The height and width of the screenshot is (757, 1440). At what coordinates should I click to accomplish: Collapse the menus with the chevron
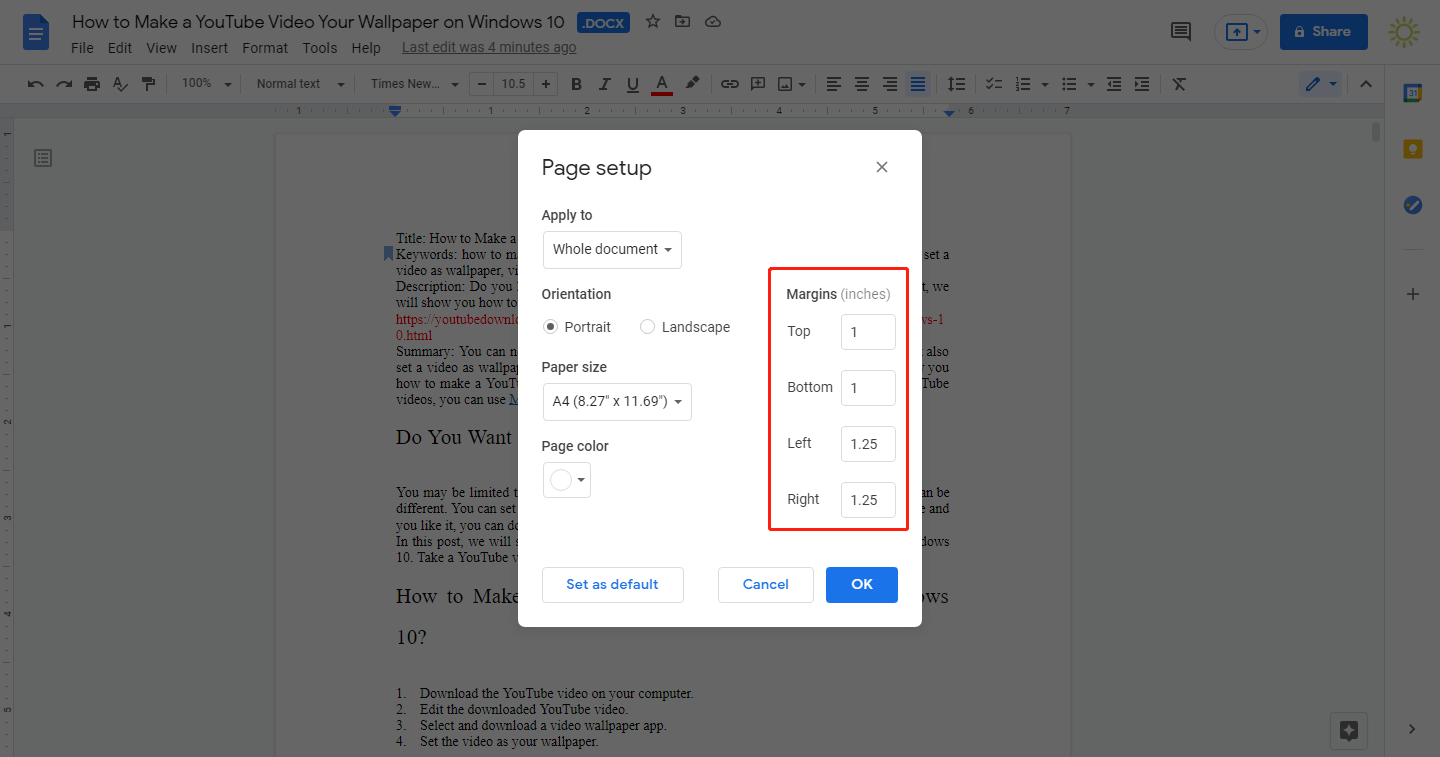point(1365,84)
